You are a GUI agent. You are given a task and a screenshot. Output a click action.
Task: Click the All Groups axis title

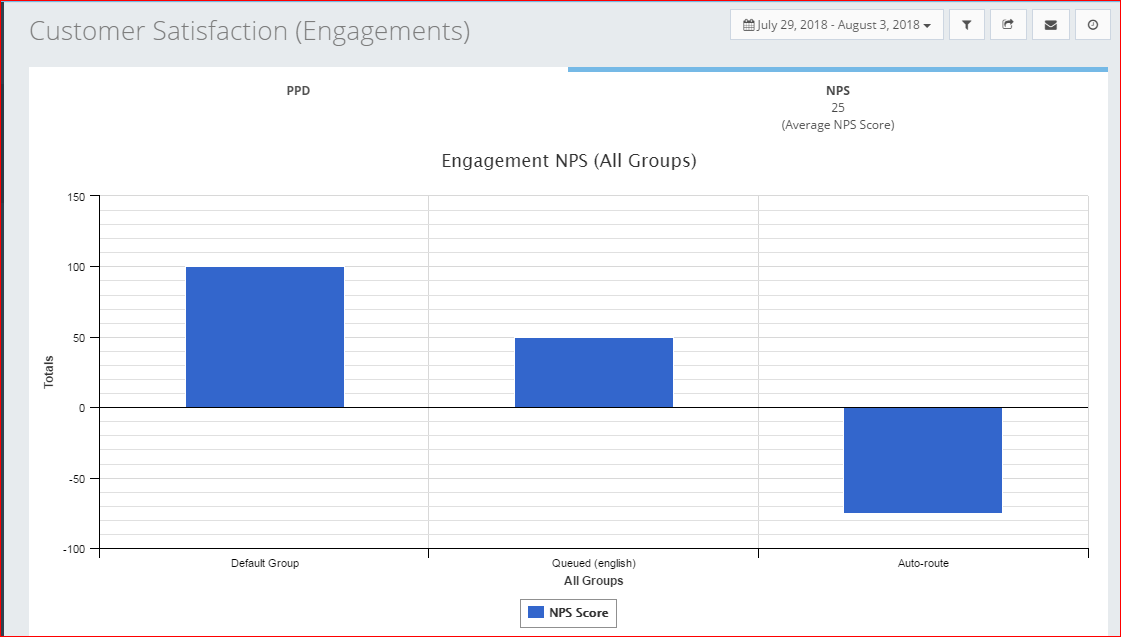point(594,581)
